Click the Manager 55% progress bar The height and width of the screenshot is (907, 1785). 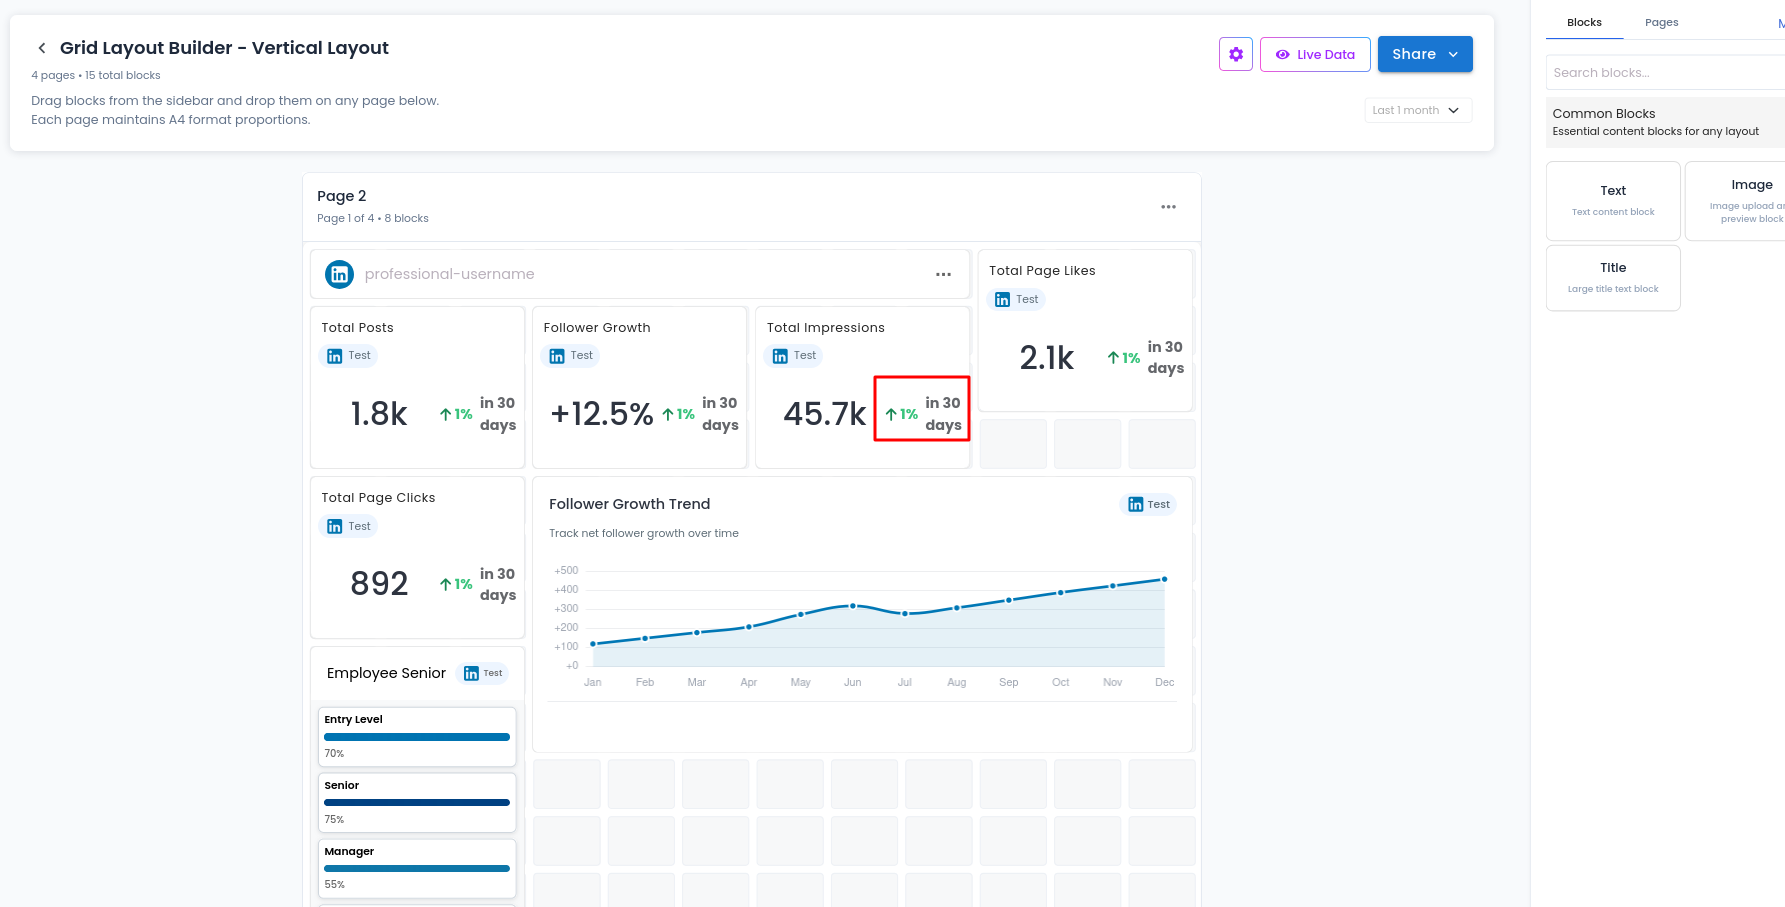pyautogui.click(x=417, y=869)
